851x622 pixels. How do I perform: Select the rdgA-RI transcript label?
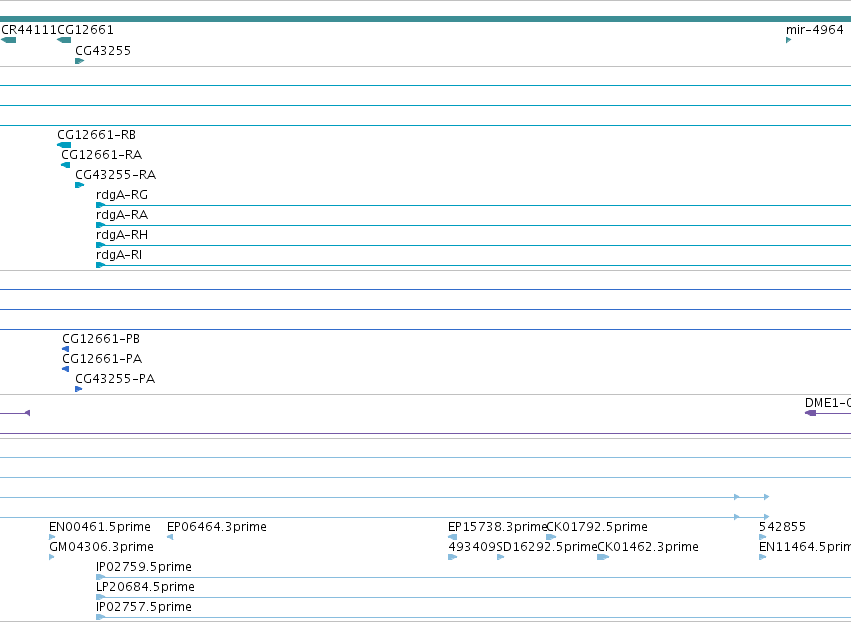click(119, 255)
